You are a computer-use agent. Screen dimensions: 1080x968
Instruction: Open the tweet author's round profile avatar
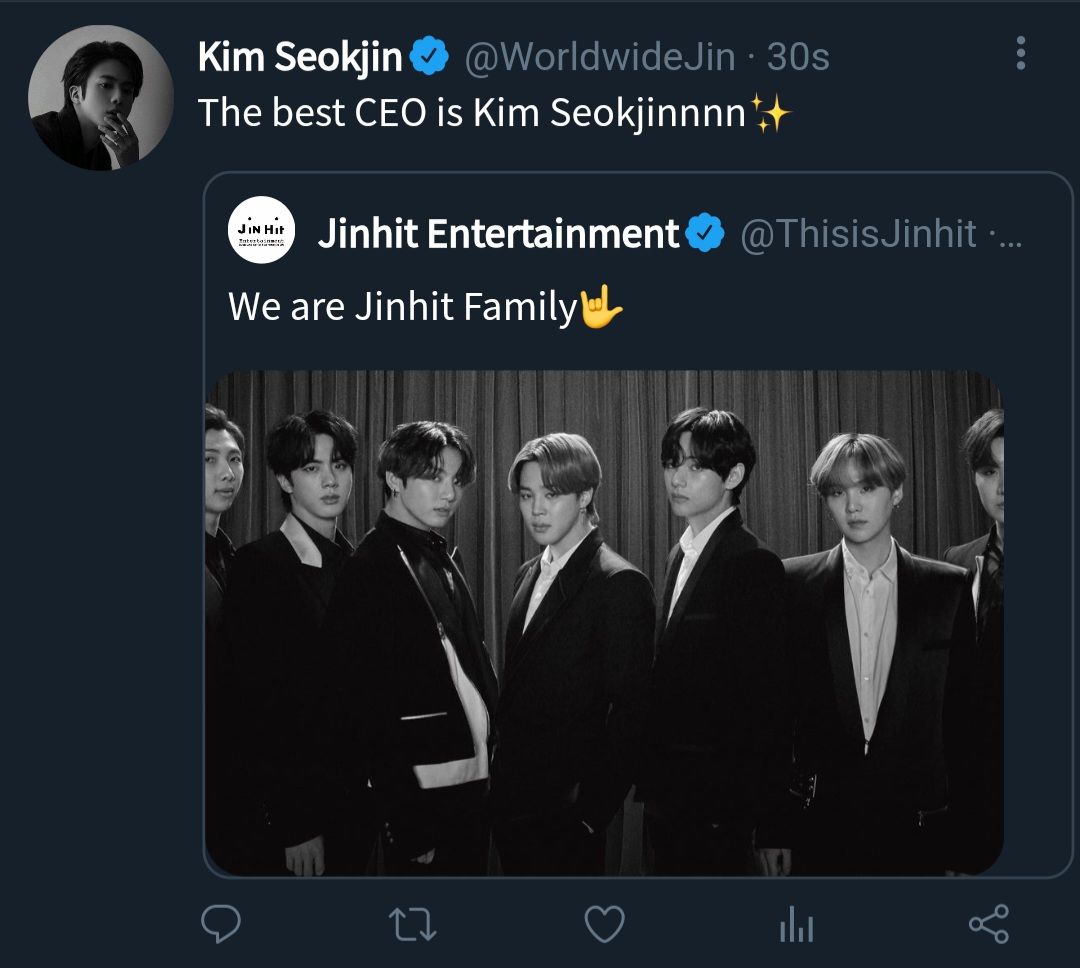point(101,97)
